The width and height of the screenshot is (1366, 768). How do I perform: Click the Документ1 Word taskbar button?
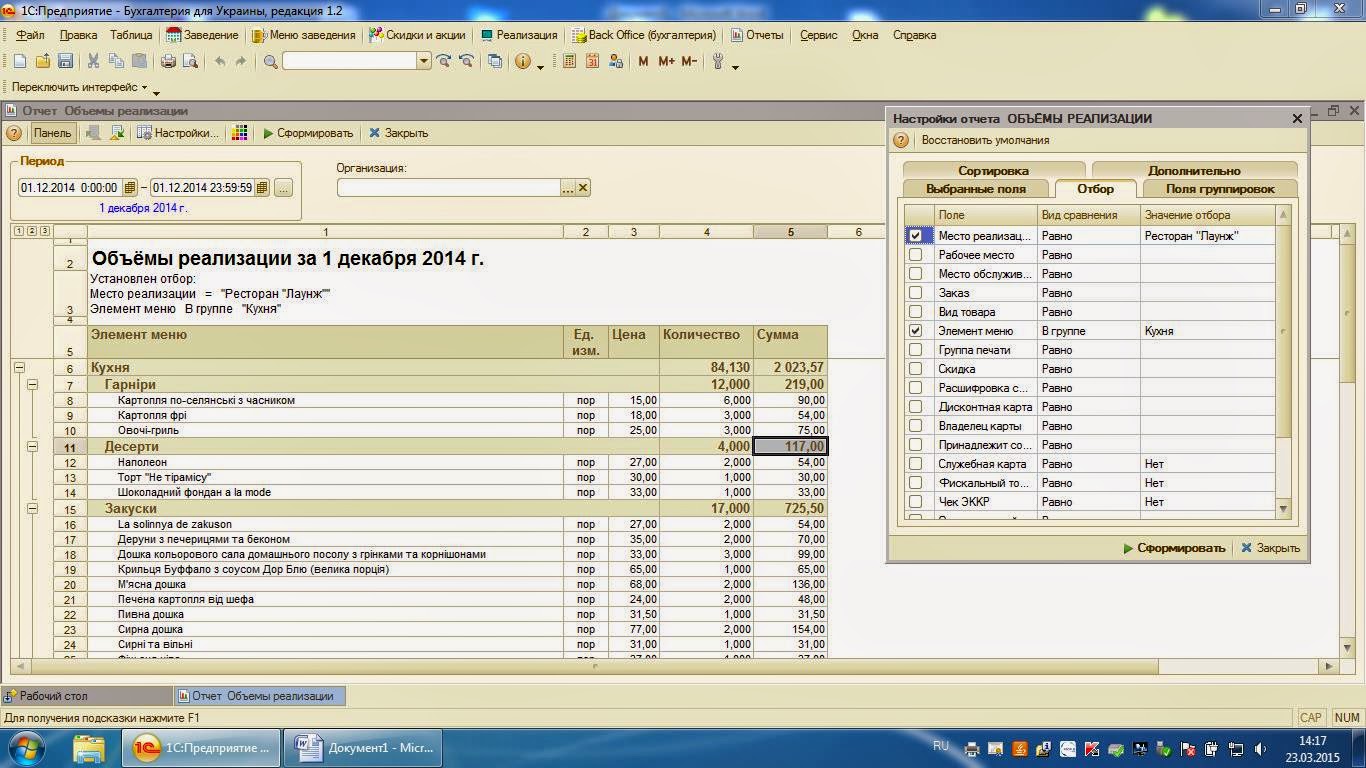(361, 747)
